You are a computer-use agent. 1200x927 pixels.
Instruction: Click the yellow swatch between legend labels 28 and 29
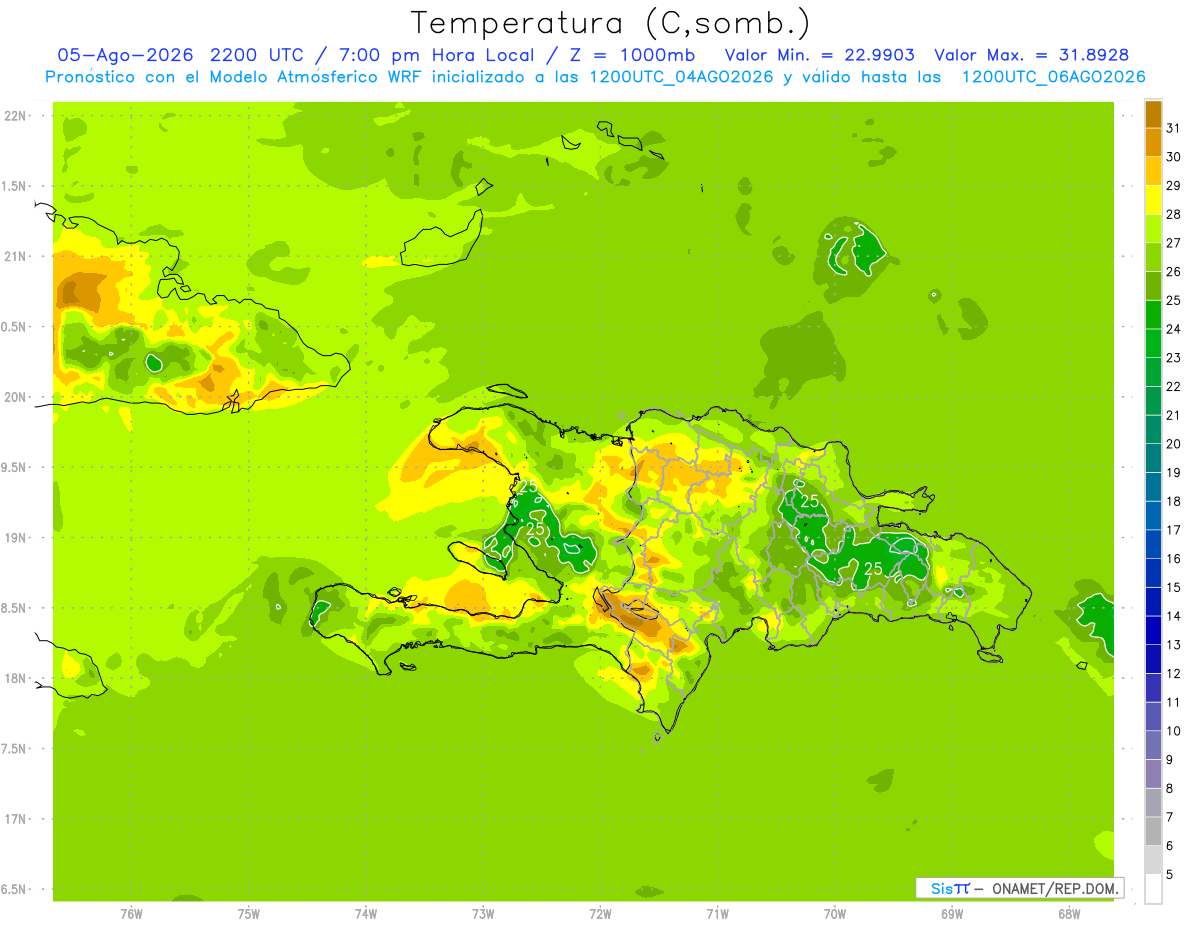pyautogui.click(x=1153, y=200)
